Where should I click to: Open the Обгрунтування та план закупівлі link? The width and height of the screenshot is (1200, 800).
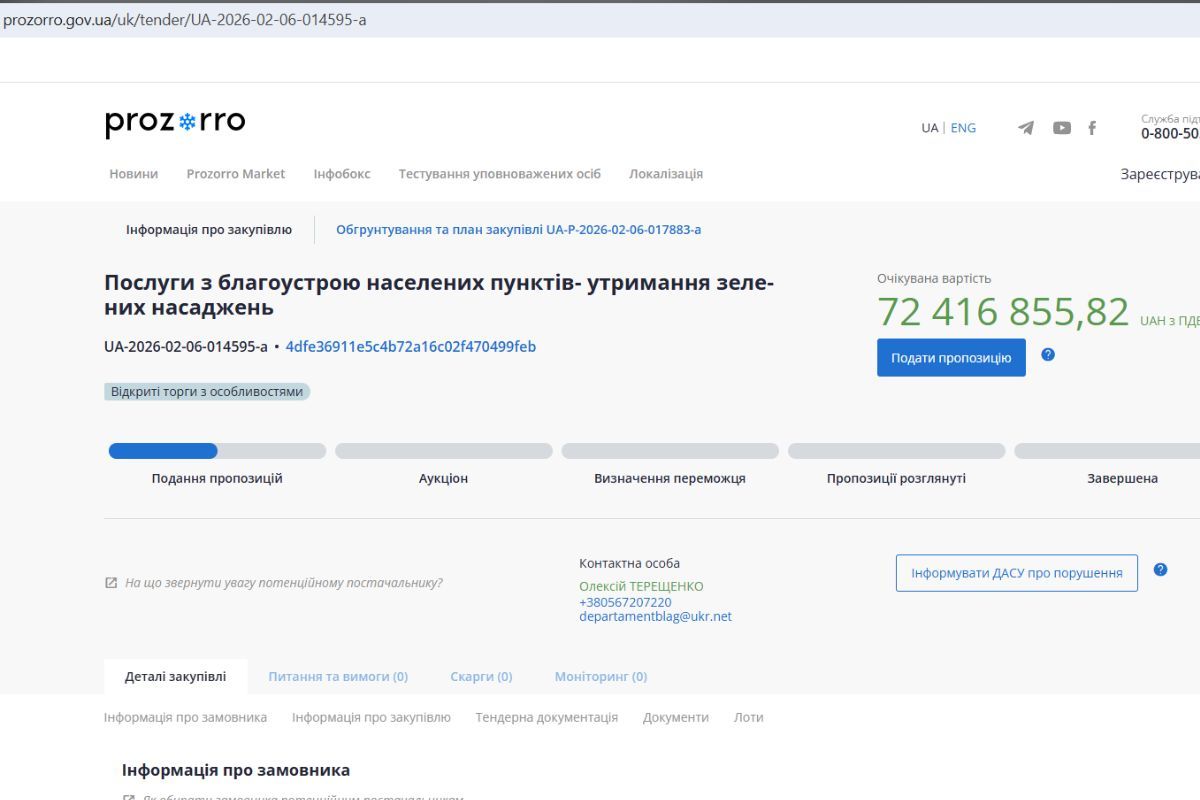tap(518, 229)
